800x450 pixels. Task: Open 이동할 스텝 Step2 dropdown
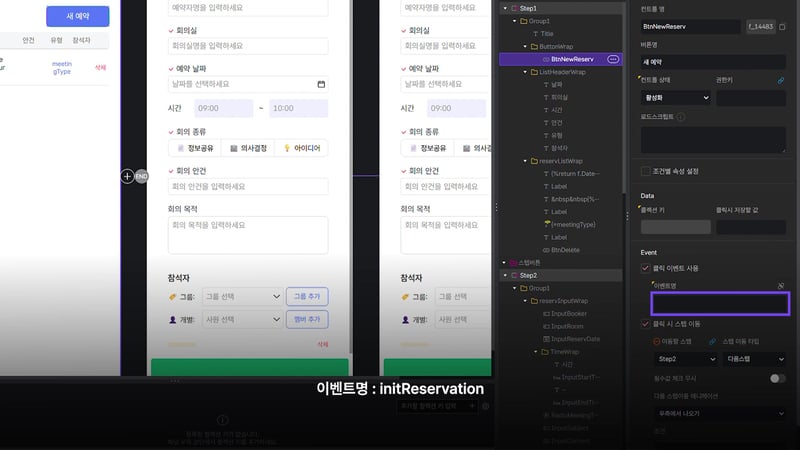tap(685, 359)
